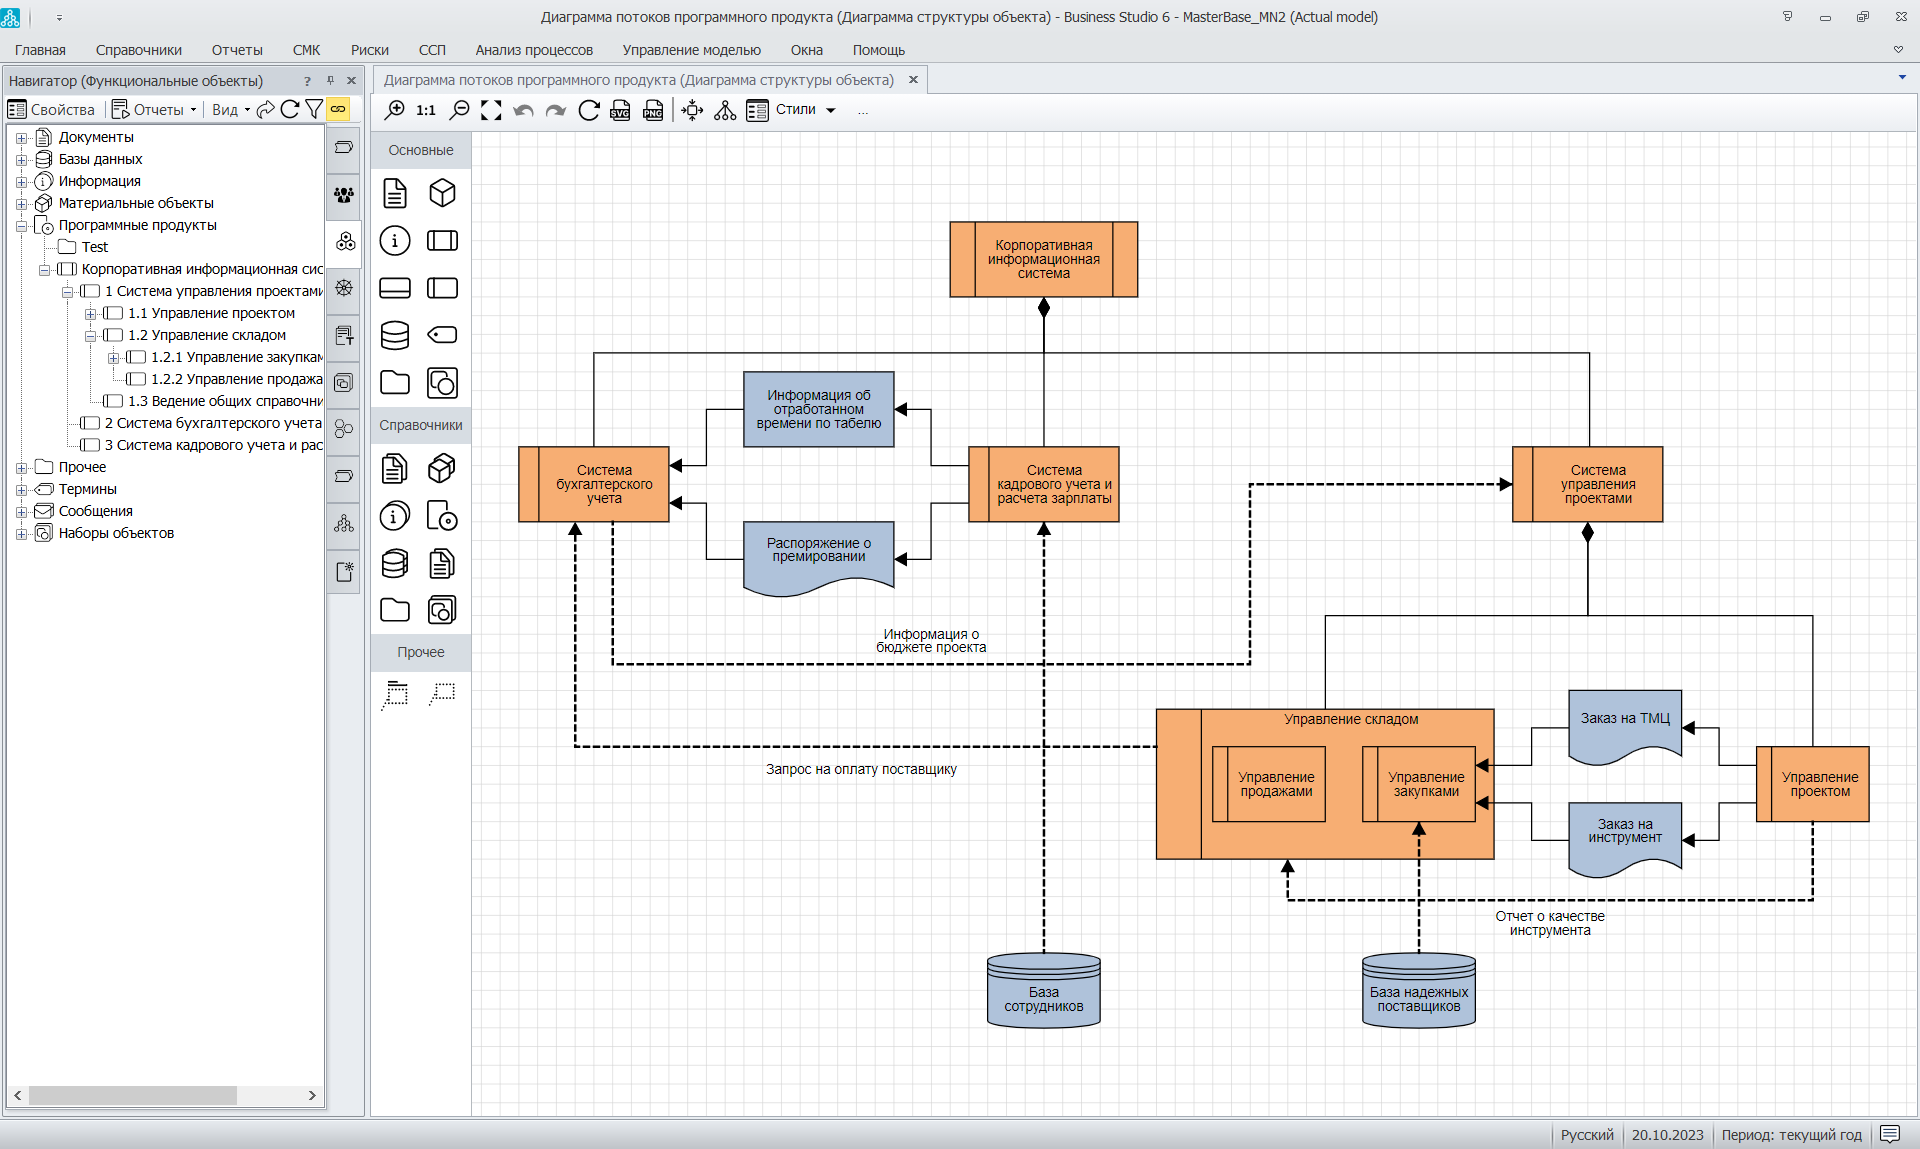
Task: Open the Справочники menu
Action: point(138,50)
